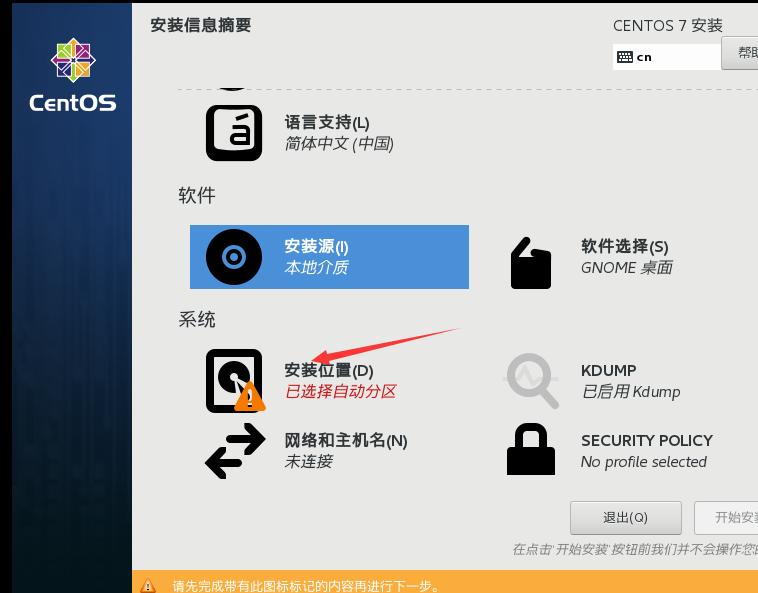Click the keyboard layout icon beside cn
The height and width of the screenshot is (593, 758).
tap(625, 57)
